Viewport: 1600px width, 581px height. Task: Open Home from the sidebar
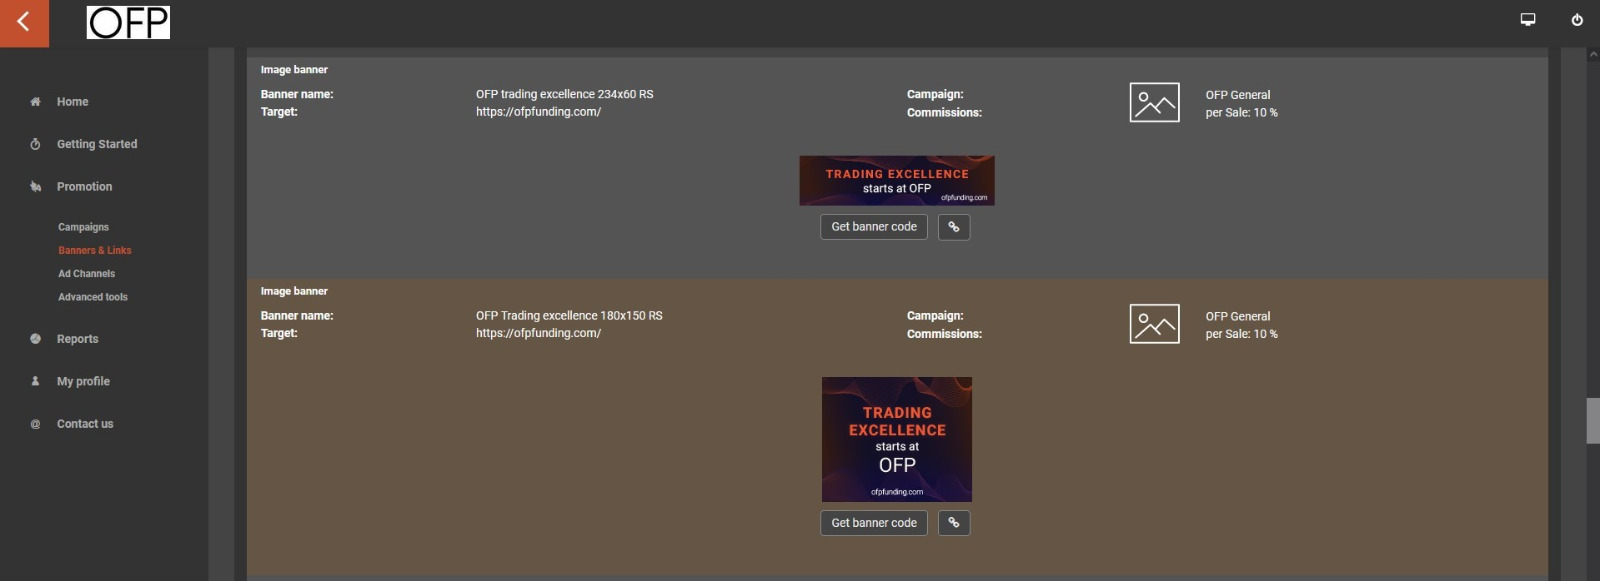point(72,102)
